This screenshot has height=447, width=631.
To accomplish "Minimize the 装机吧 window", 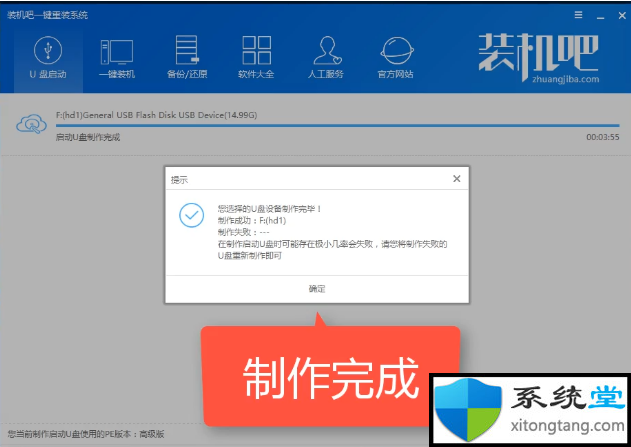I will (600, 16).
